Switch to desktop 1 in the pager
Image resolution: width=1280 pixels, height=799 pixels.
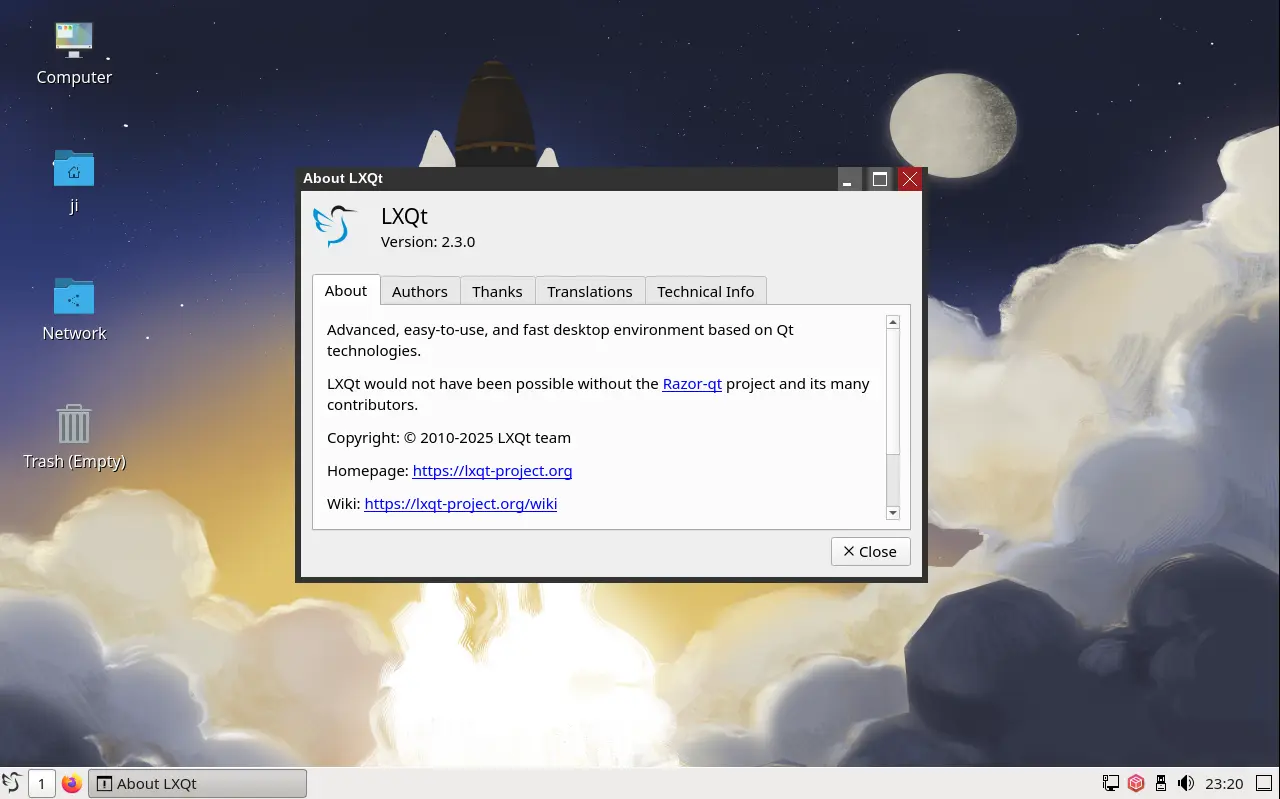[x=41, y=783]
